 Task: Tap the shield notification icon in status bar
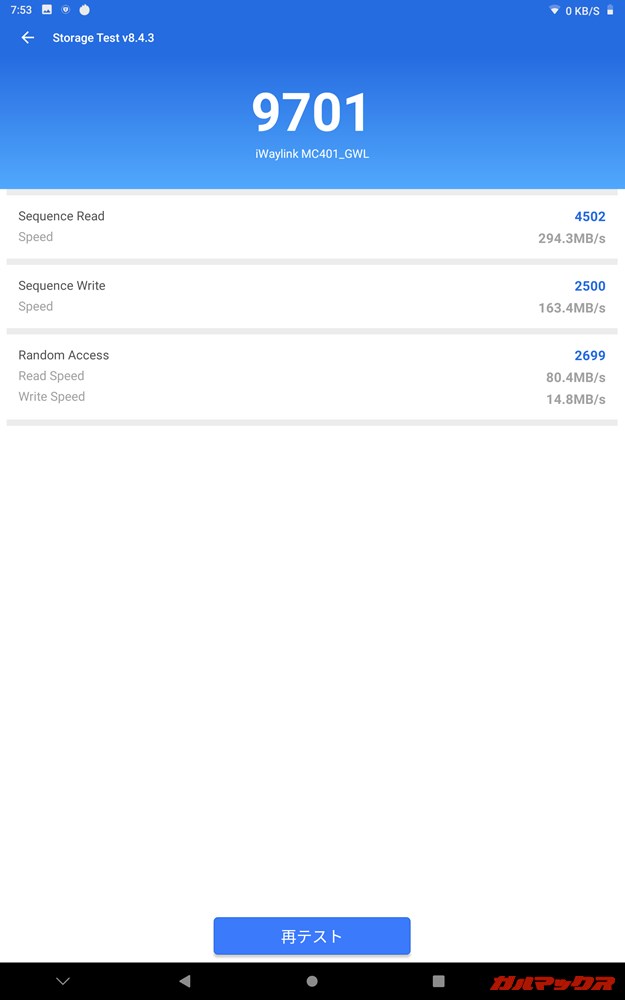click(x=64, y=10)
